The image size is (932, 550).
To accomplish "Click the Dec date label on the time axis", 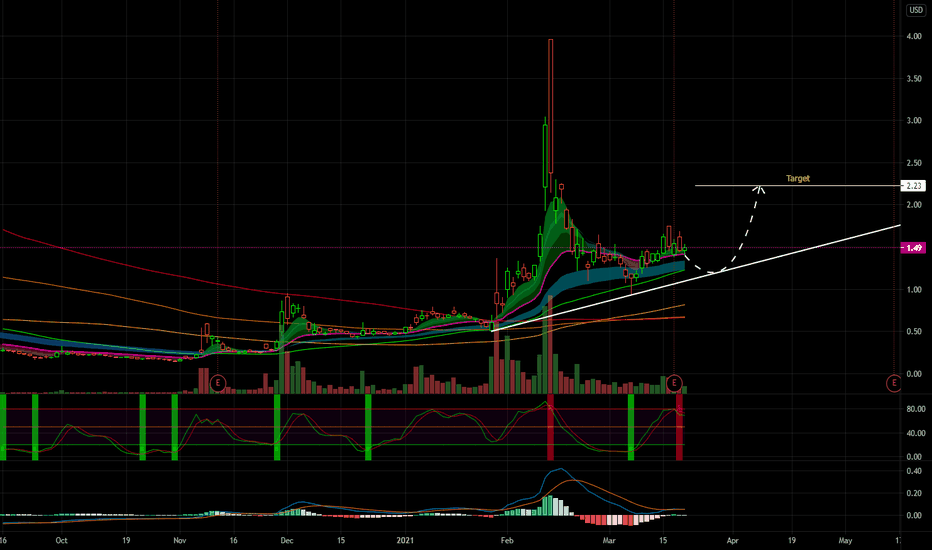I will click(x=287, y=540).
